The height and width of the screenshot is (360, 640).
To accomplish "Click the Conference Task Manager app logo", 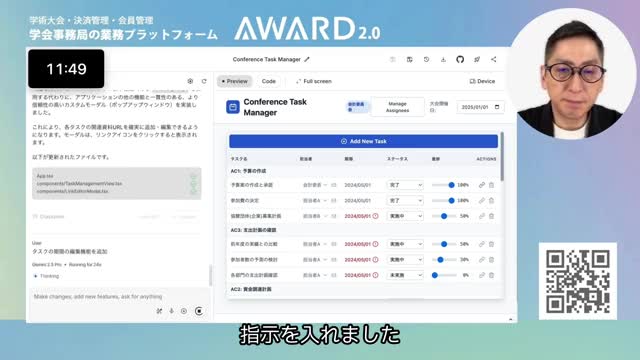I will click(233, 107).
